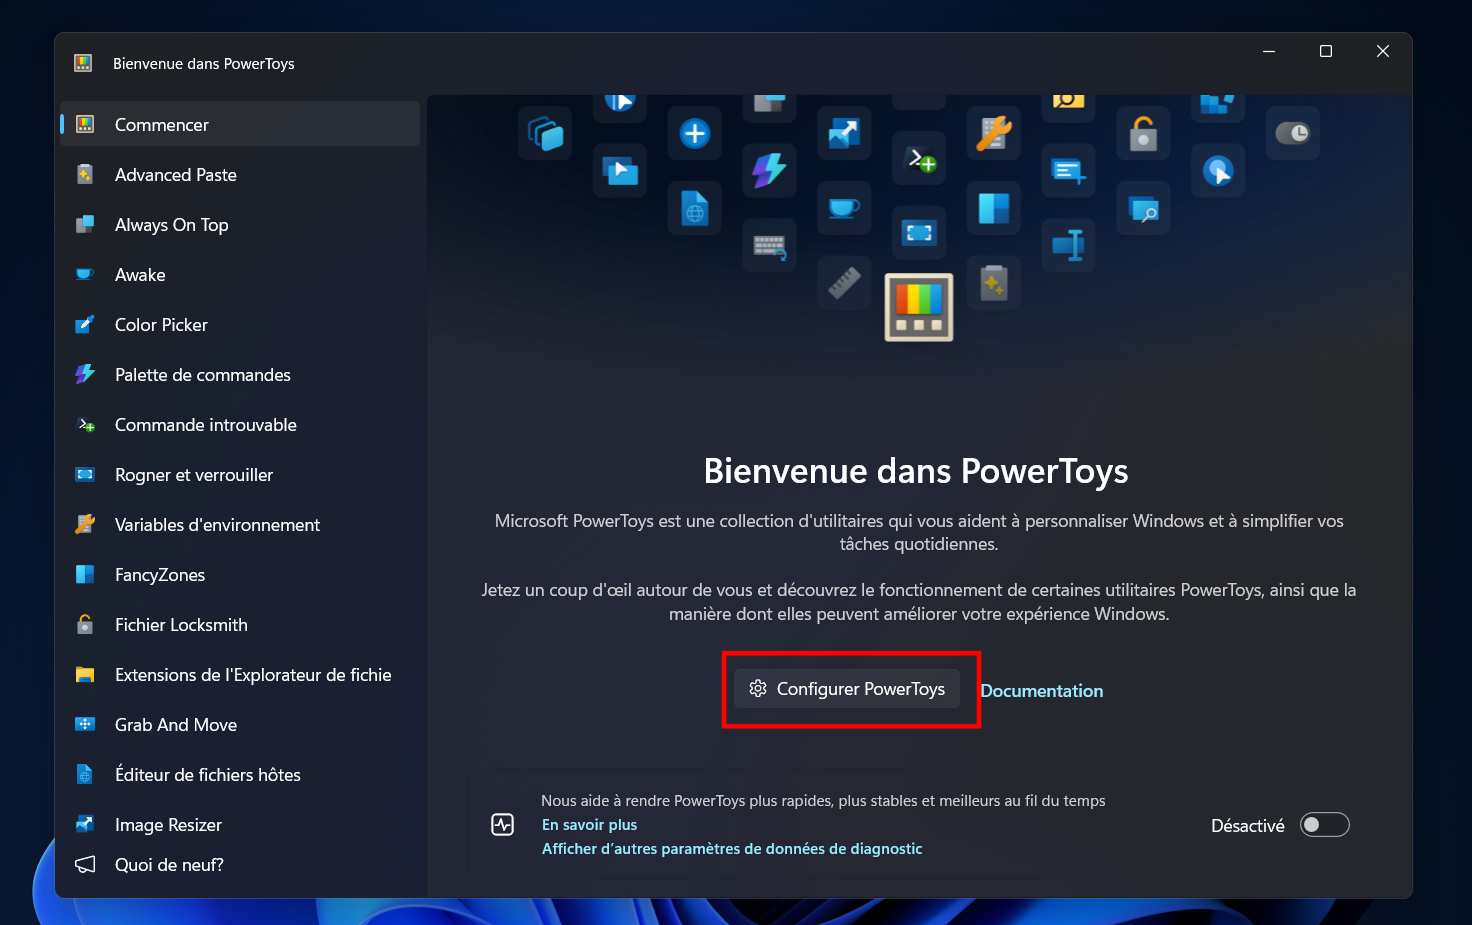1472x925 pixels.
Task: Select Extensions de l'Explorateur folder icon
Action: (x=85, y=675)
